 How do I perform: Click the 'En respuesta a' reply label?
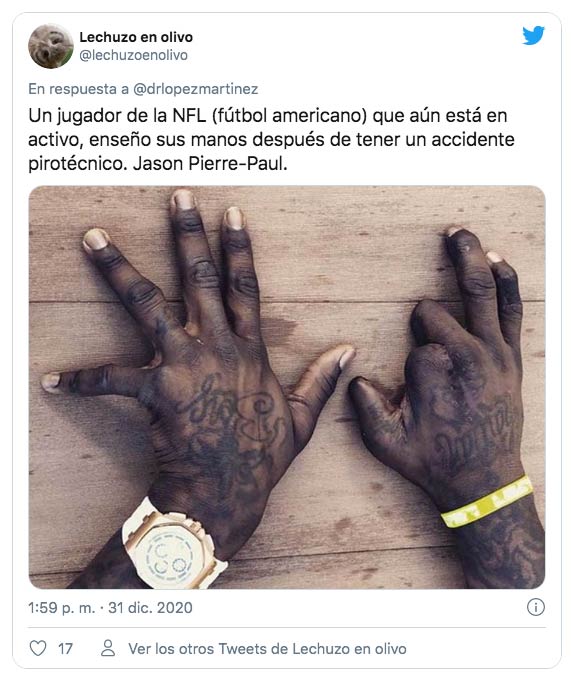point(79,89)
